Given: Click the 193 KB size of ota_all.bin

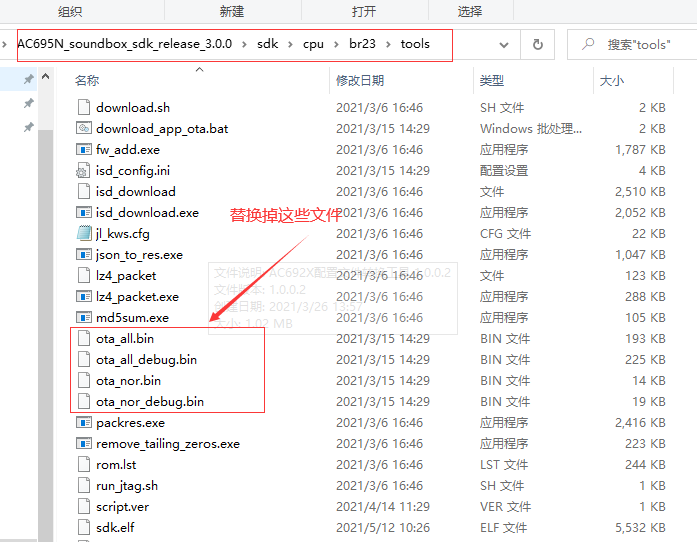Looking at the screenshot, I should pos(645,339).
